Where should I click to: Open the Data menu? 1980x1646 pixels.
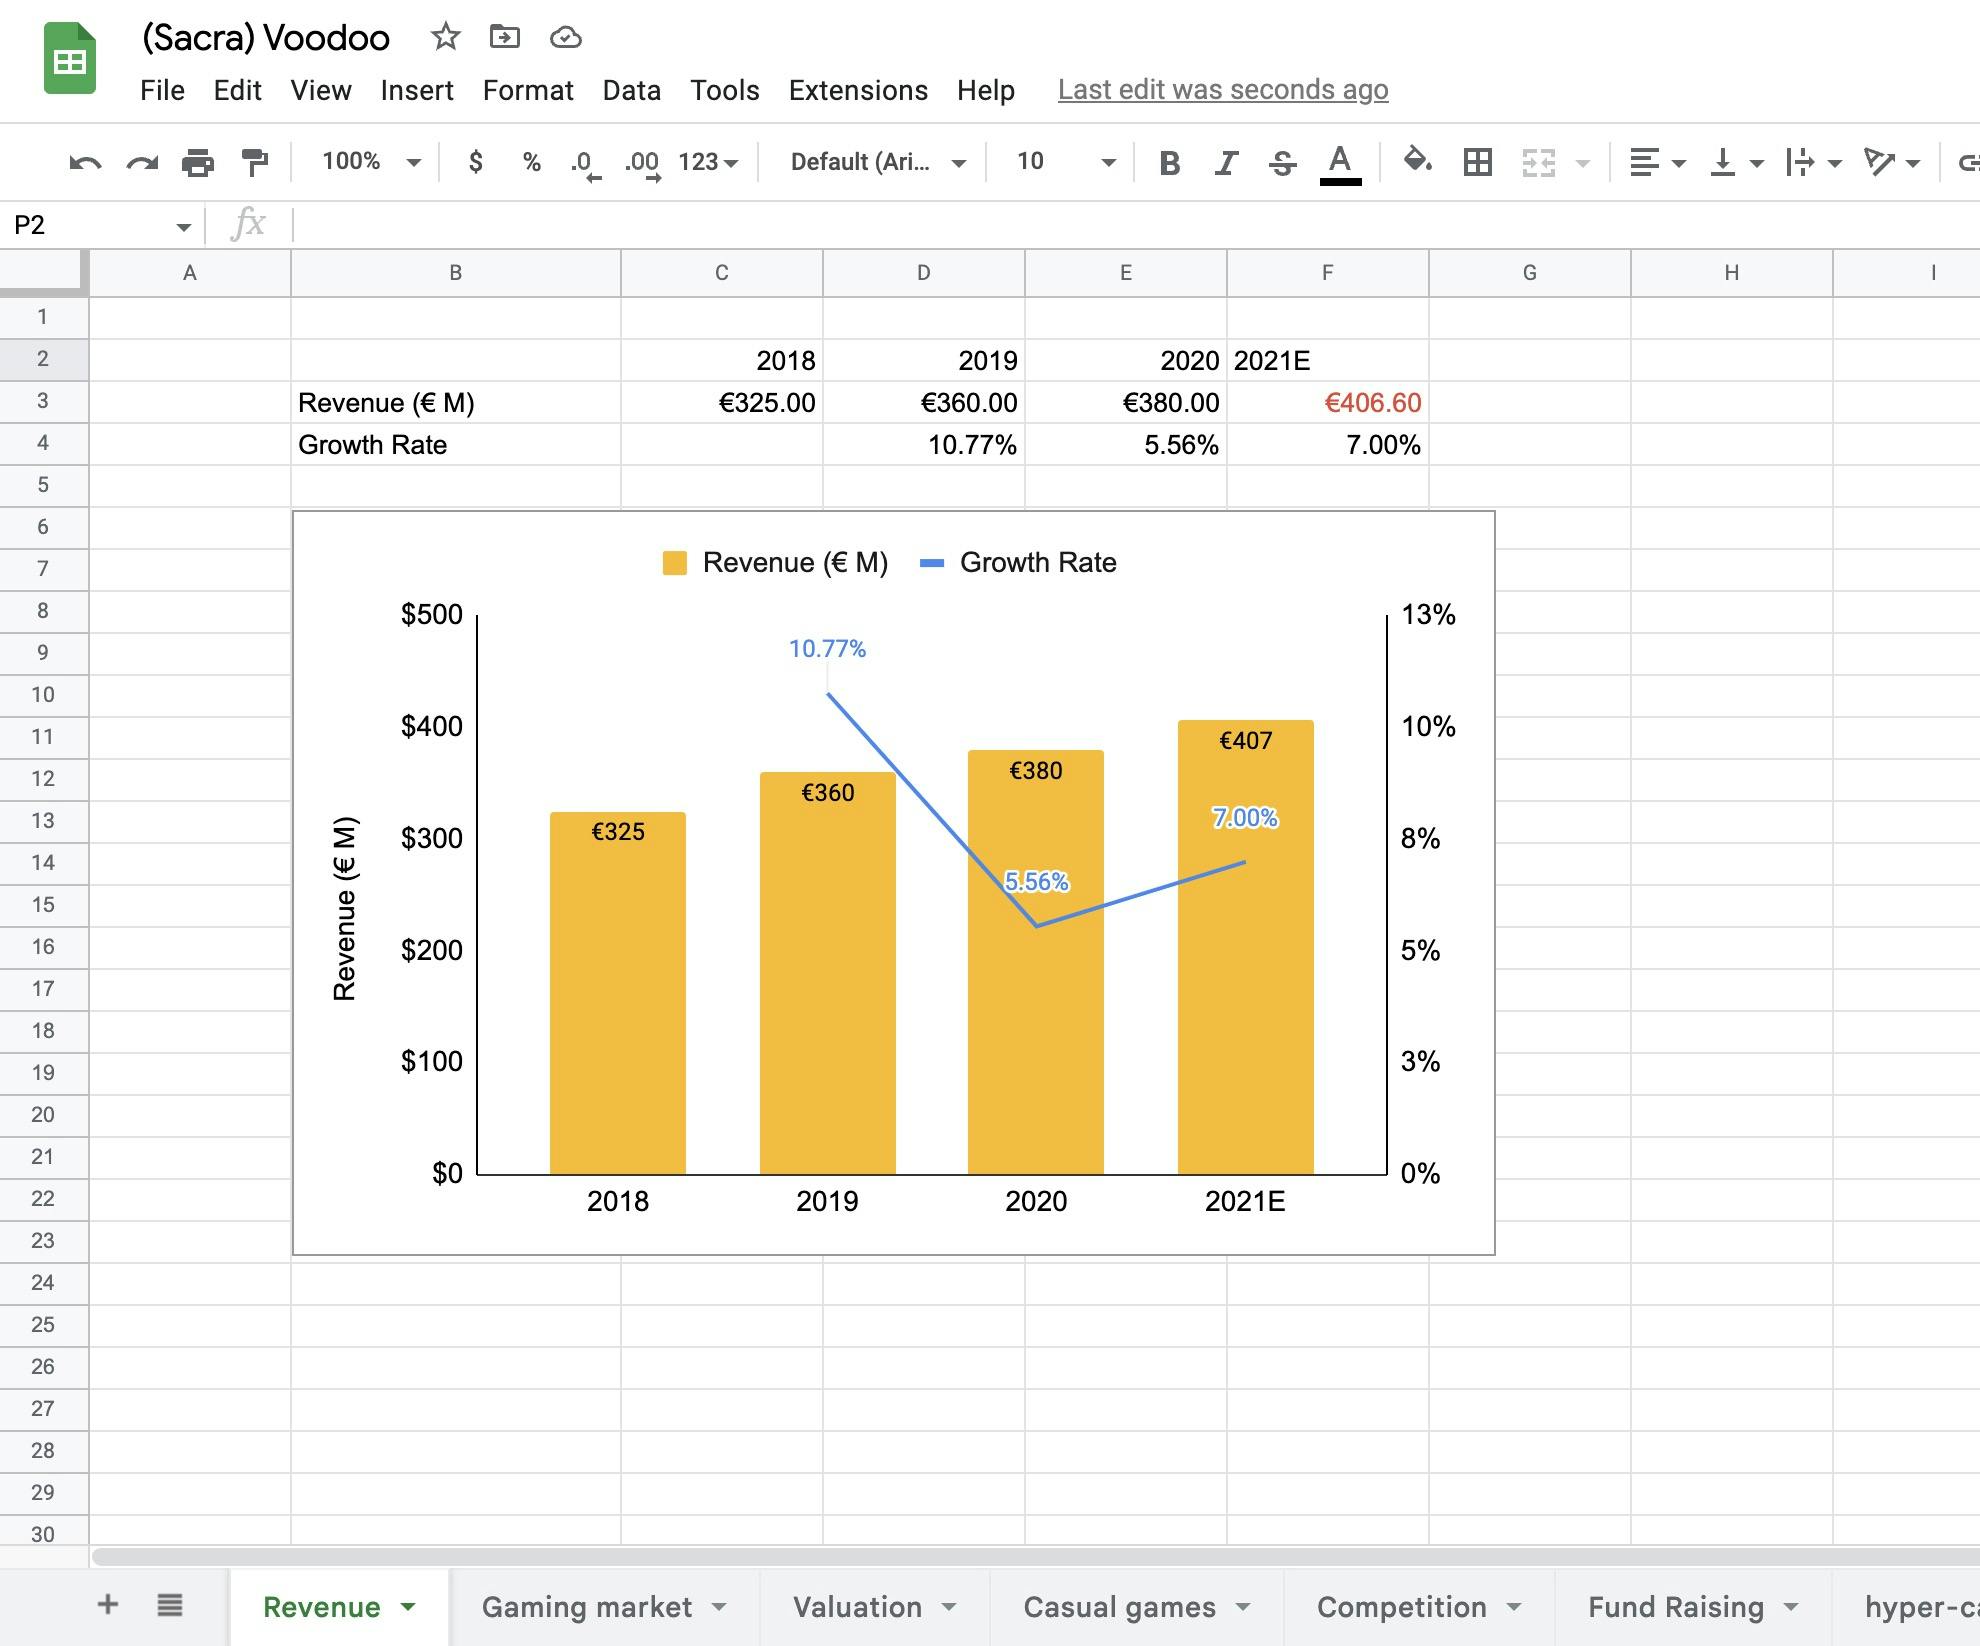click(631, 90)
